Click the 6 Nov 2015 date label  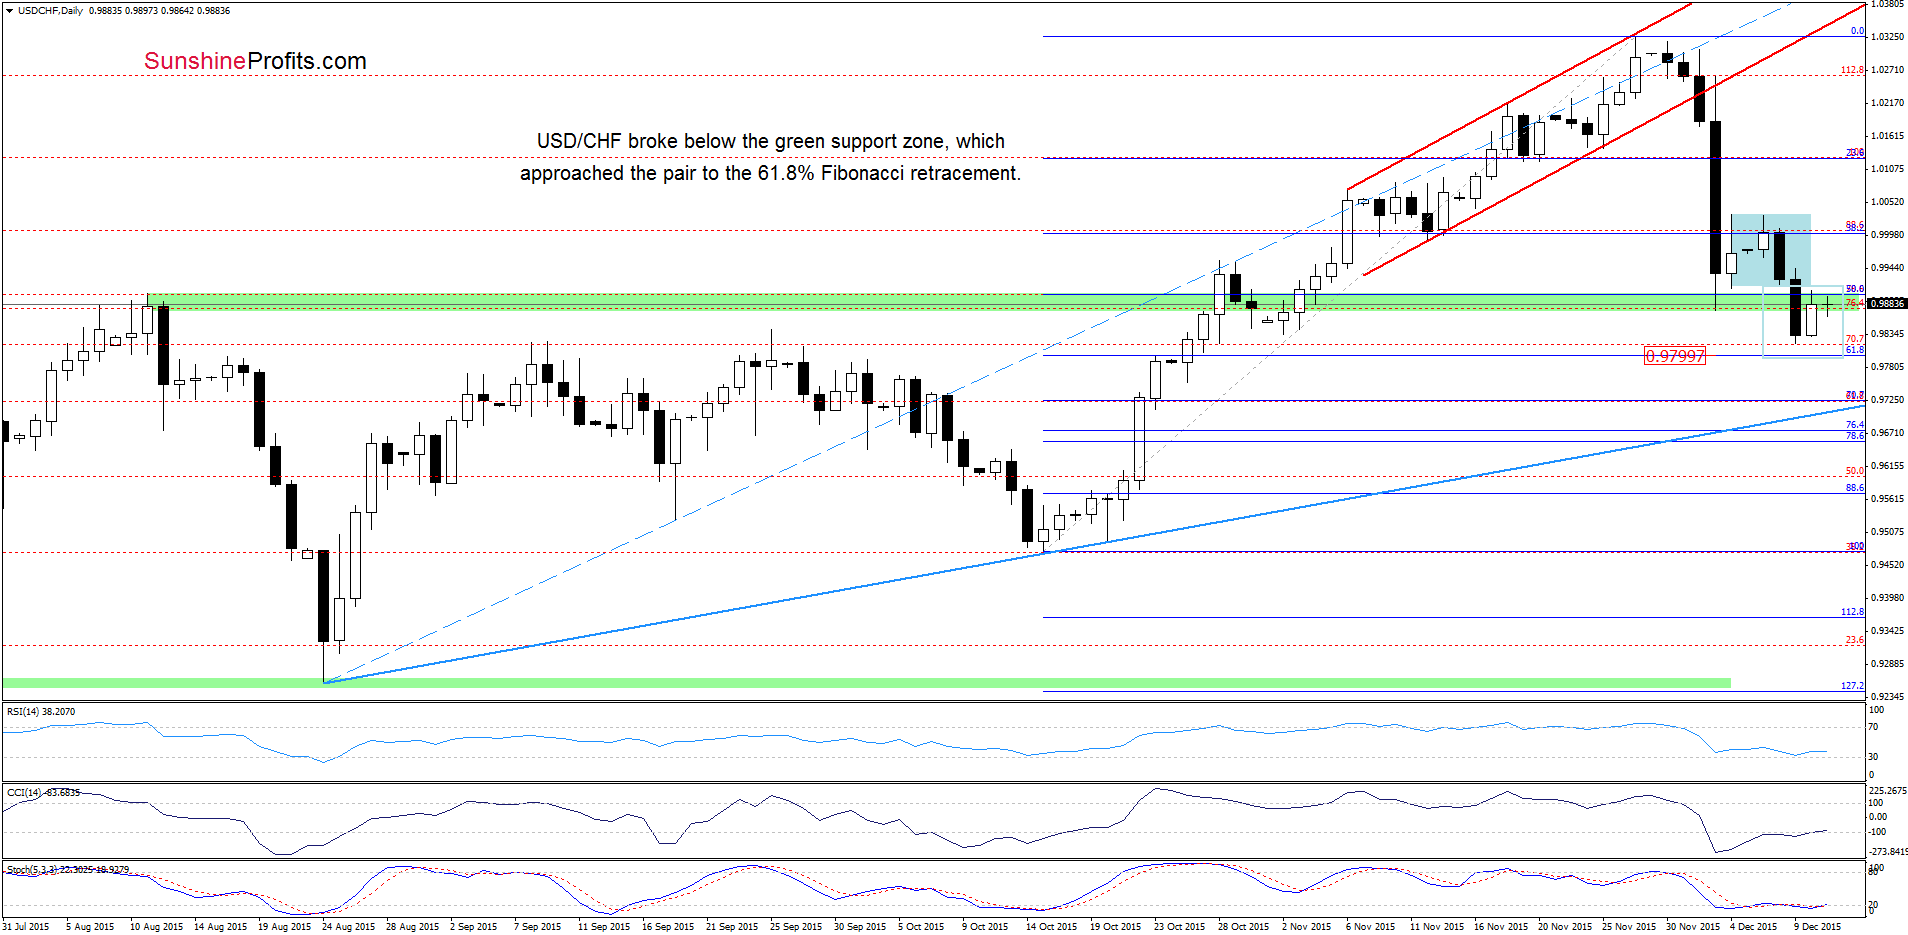(1370, 927)
